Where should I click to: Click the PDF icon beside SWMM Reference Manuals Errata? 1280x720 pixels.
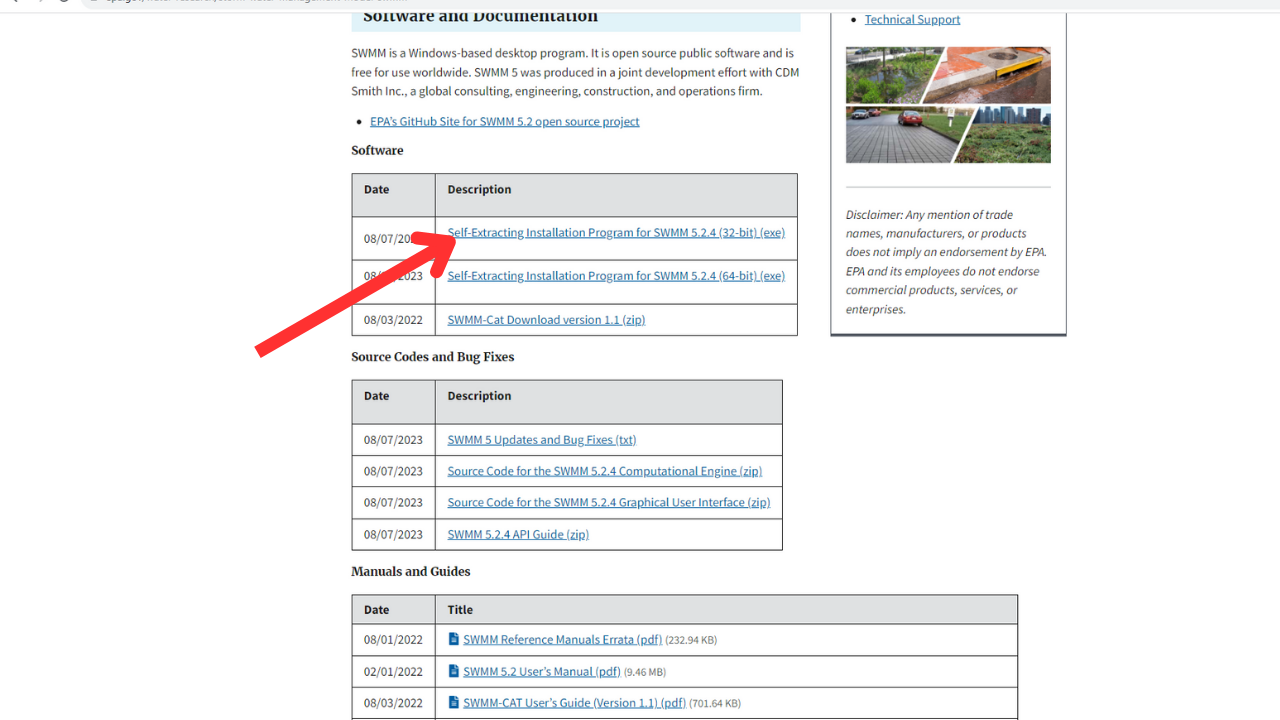click(453, 639)
